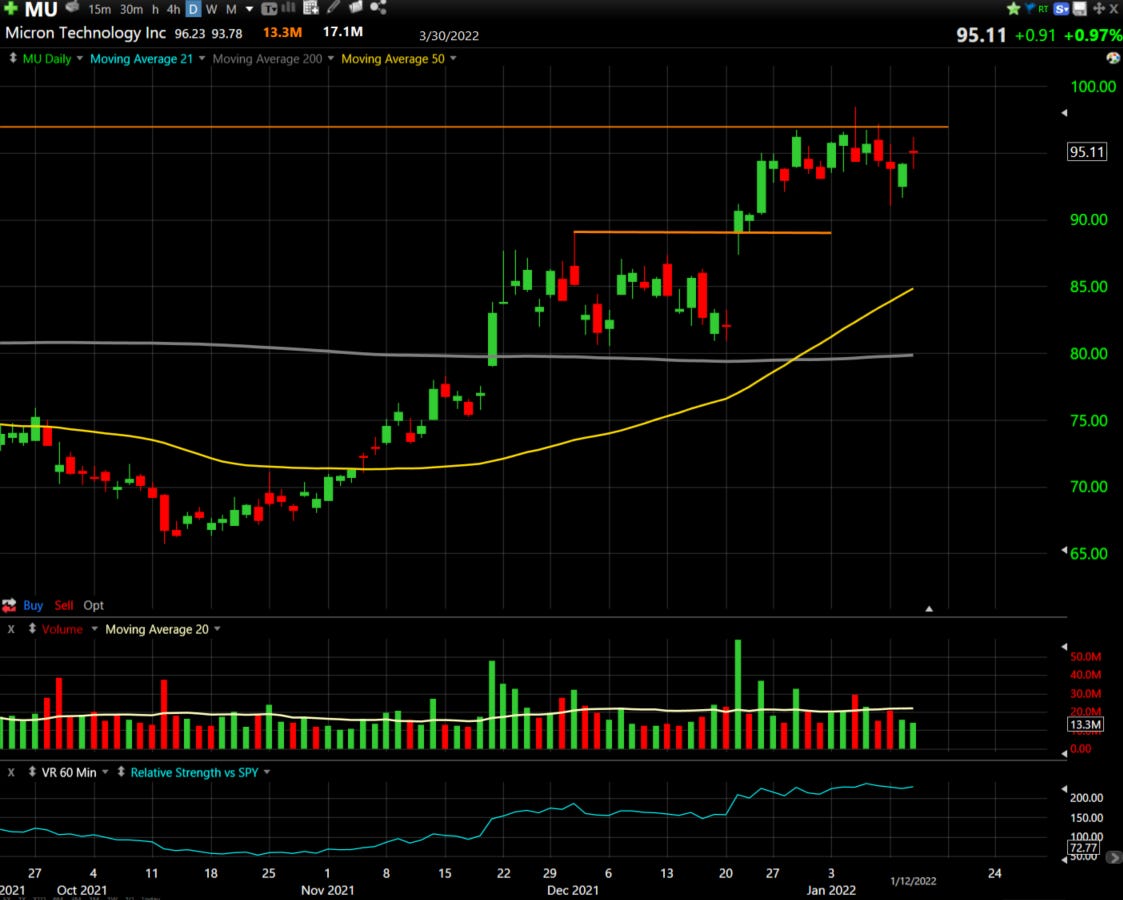1123x900 pixels.
Task: Click the scale arrow under the 100.00 price label
Action: [x=1064, y=112]
